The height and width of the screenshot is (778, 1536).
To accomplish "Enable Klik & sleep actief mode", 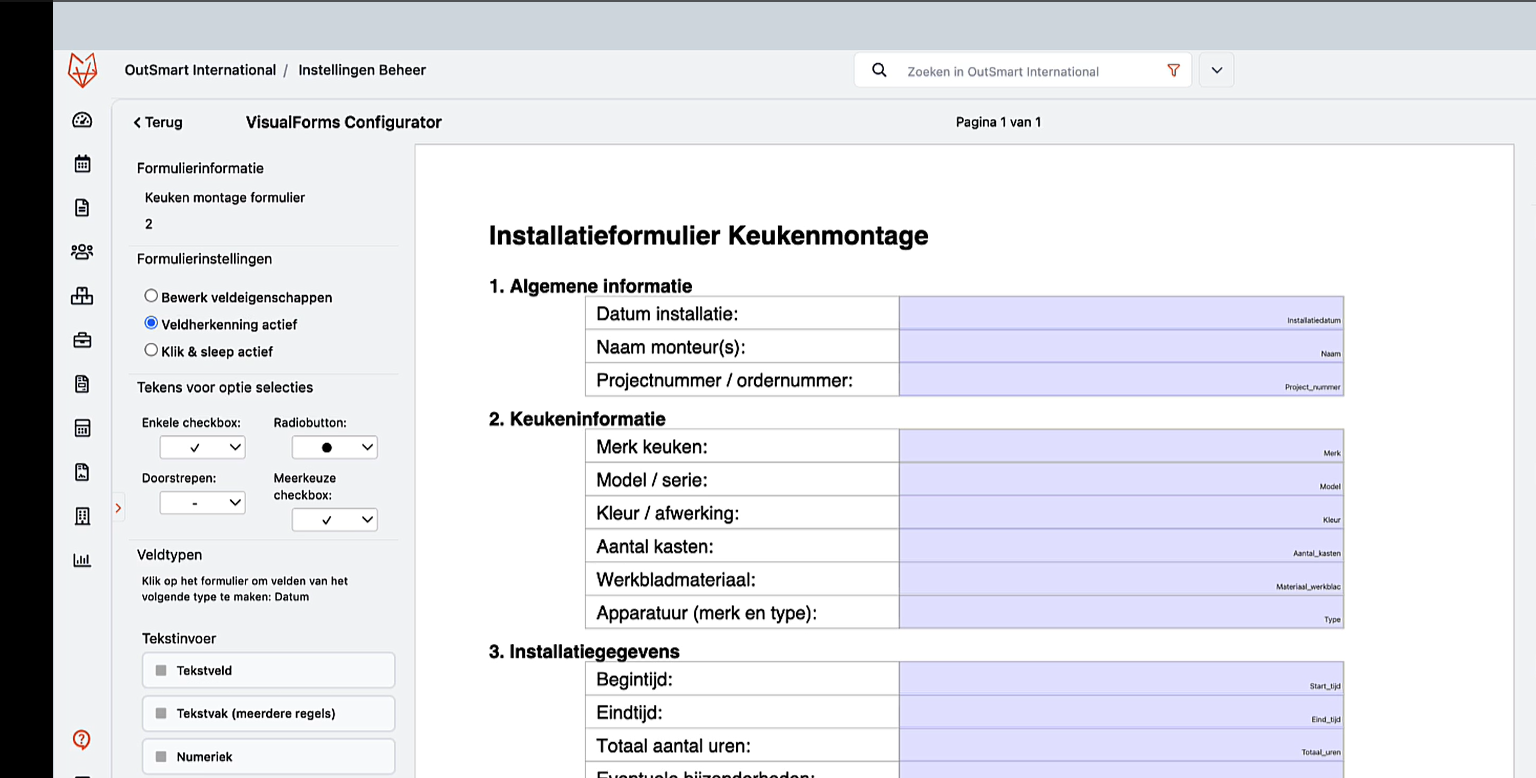I will (151, 349).
